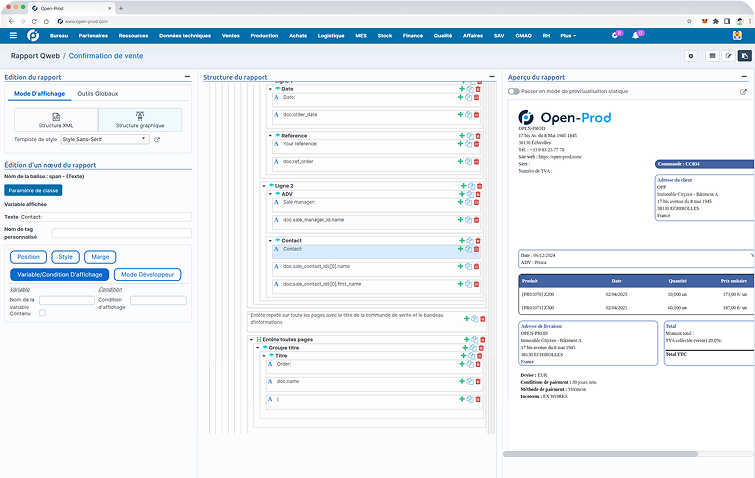Open the Ventes menu
755x478 pixels.
click(231, 36)
